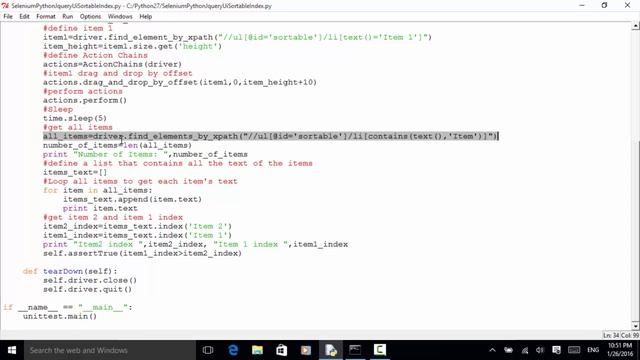
Task: Click the '#item1 drag and drop by offset' comment
Action: coord(118,73)
